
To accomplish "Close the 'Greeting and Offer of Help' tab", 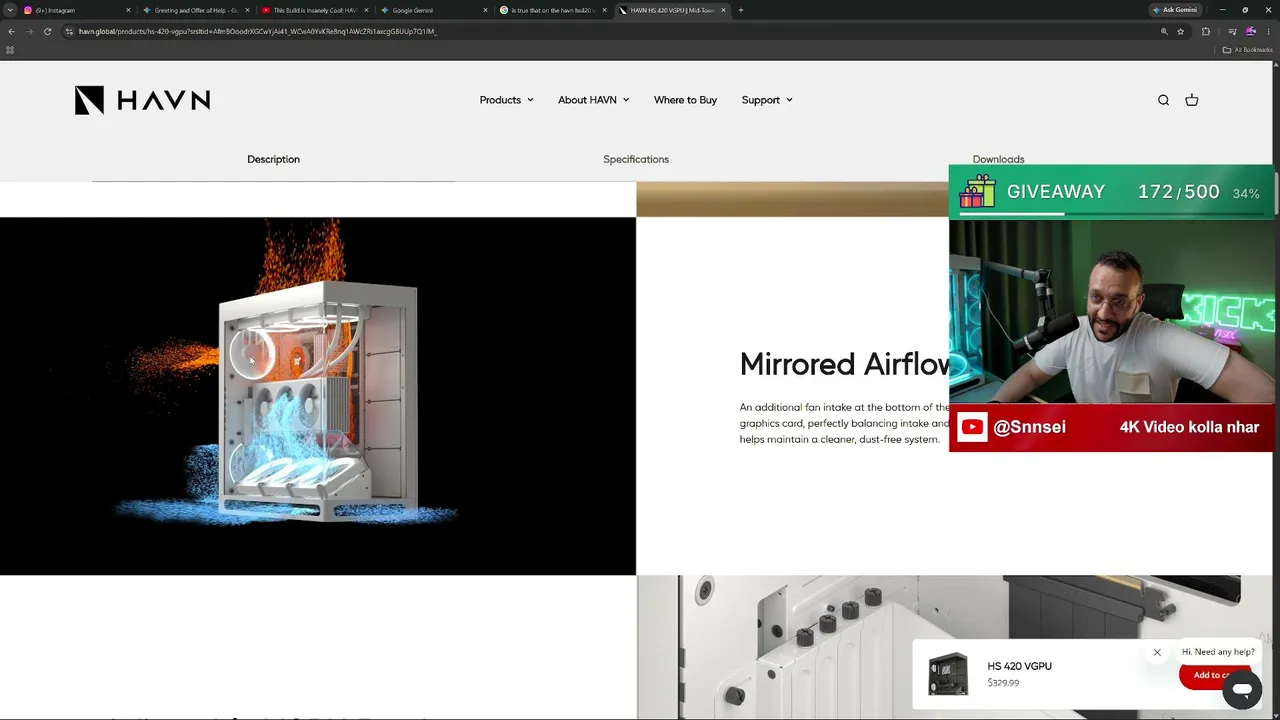I will (x=247, y=10).
